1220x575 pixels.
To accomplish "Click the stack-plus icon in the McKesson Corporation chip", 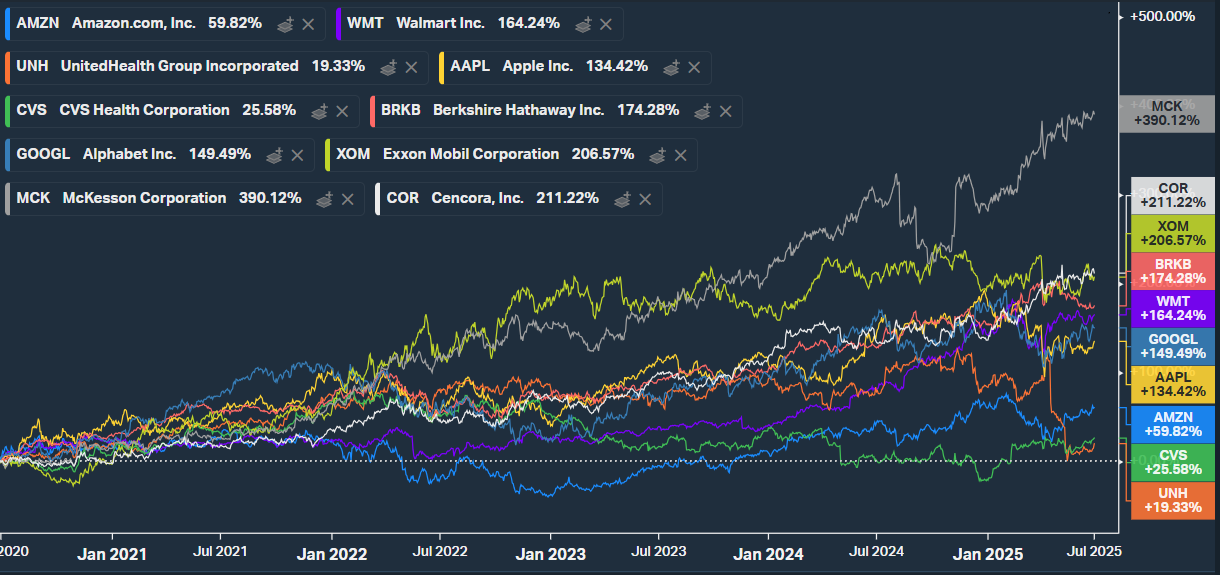I will (x=325, y=199).
